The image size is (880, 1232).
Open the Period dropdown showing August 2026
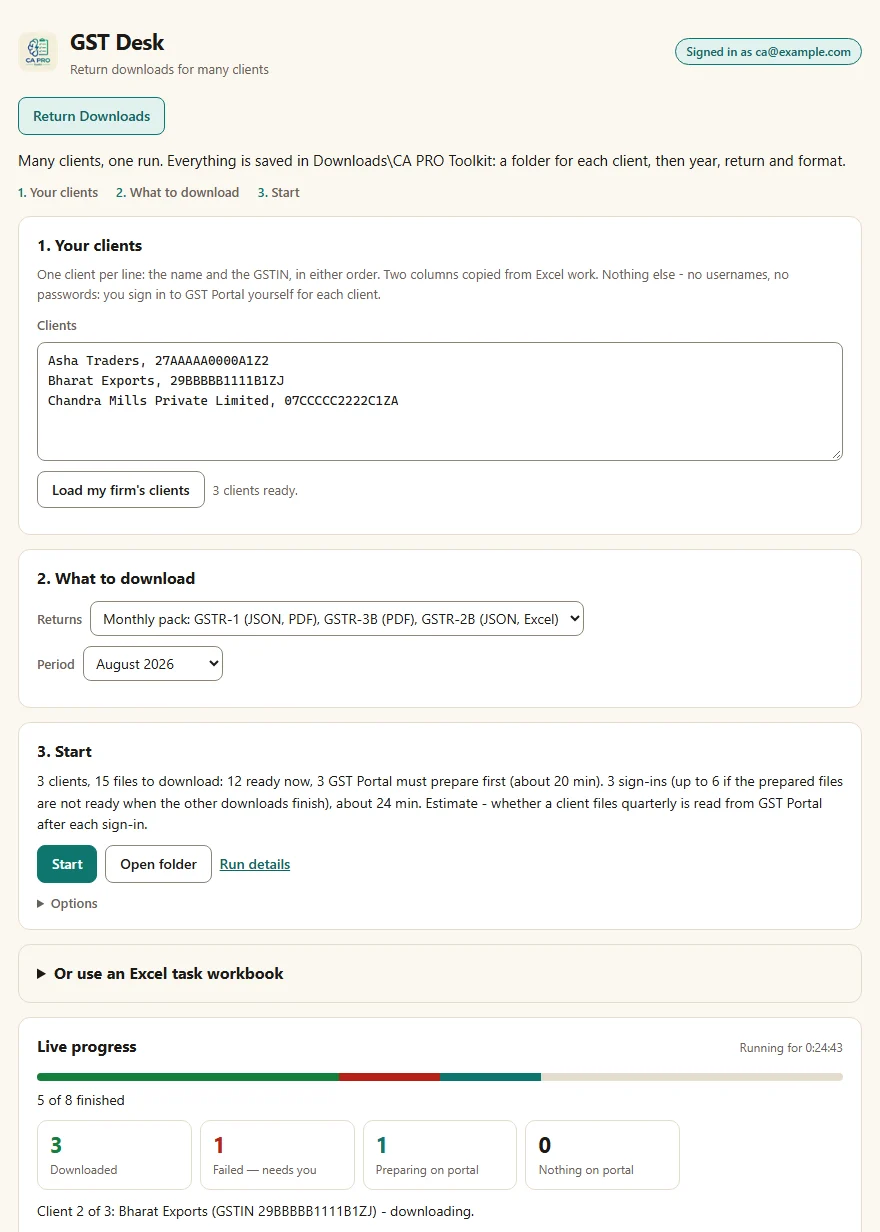tap(153, 664)
